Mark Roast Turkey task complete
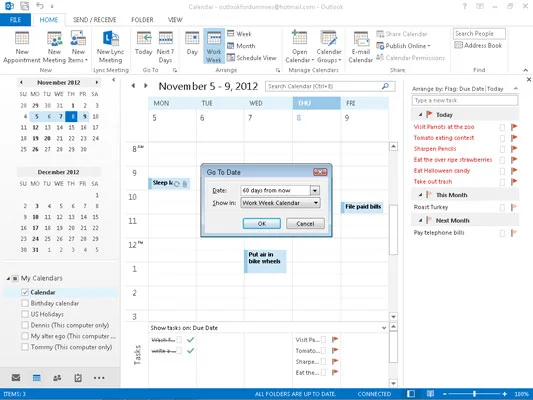This screenshot has height=400, width=533. (502, 208)
